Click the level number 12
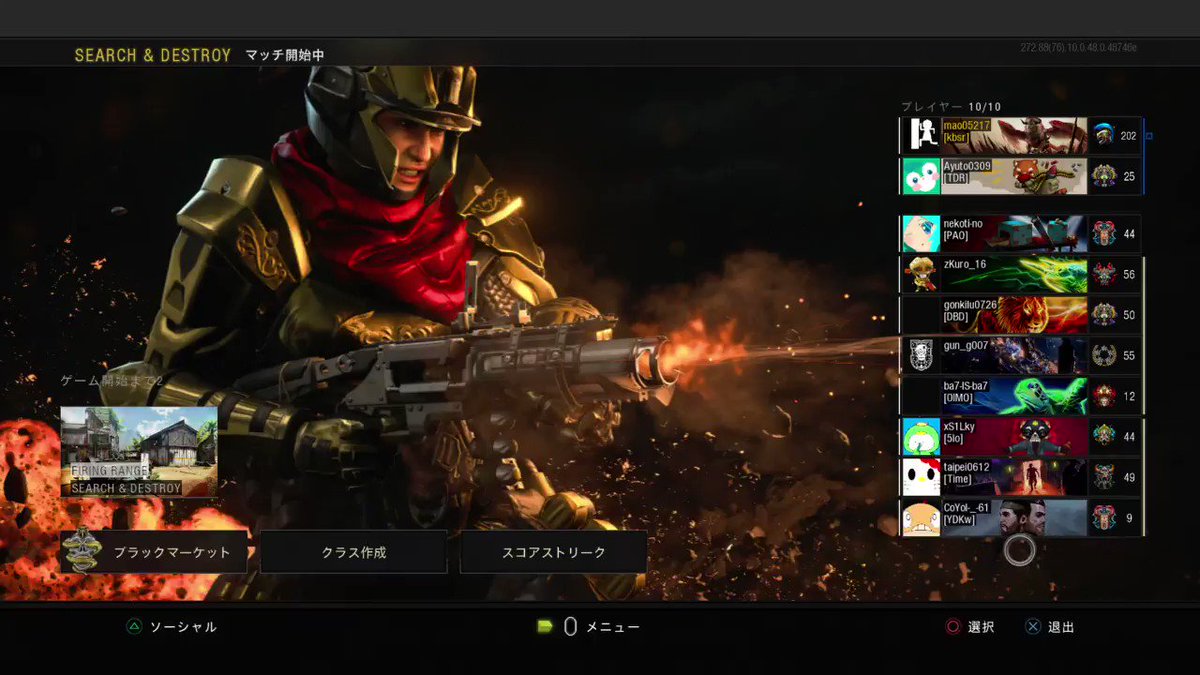The height and width of the screenshot is (675, 1200). (1129, 397)
